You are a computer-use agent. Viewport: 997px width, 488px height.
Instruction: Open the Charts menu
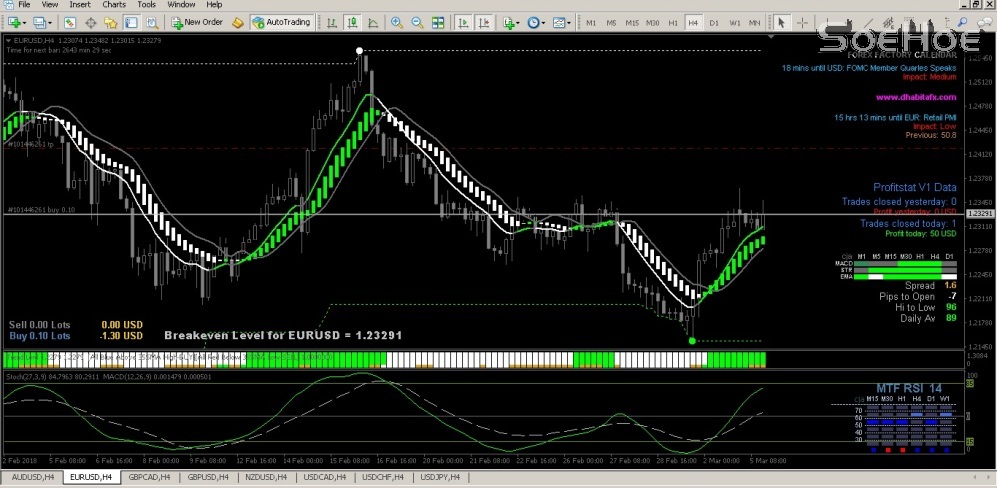pos(114,5)
